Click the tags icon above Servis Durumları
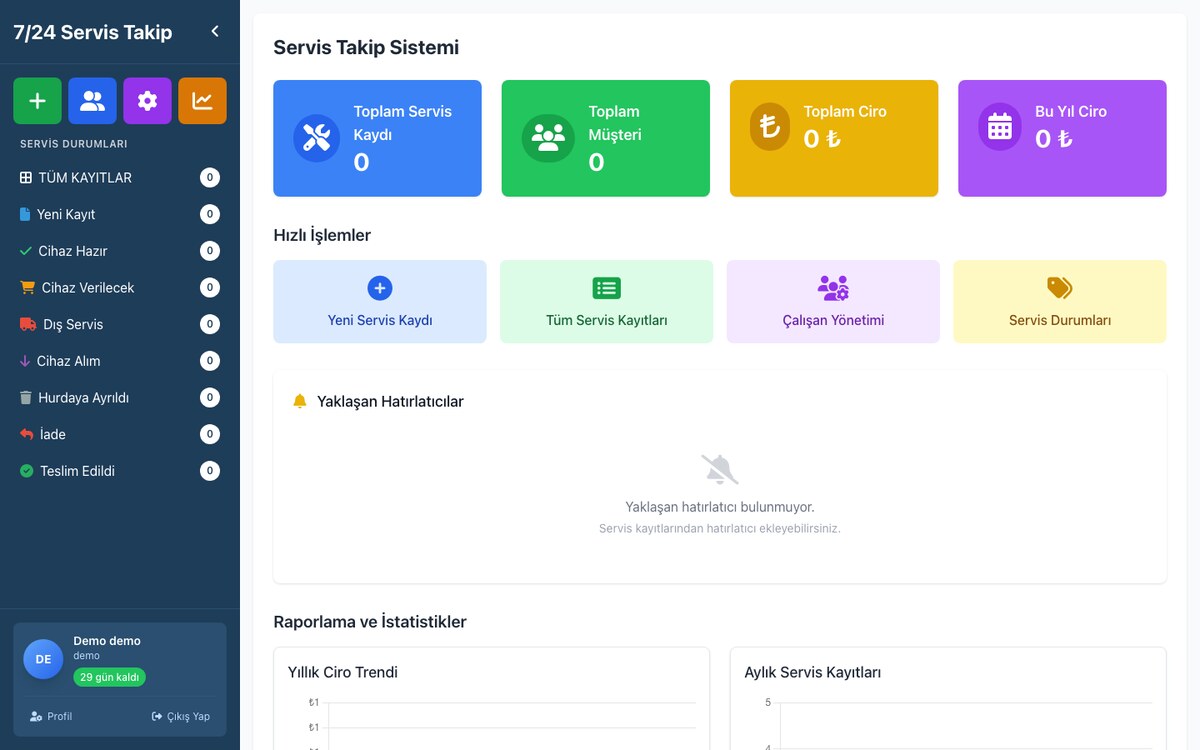This screenshot has width=1200, height=750. point(1060,288)
